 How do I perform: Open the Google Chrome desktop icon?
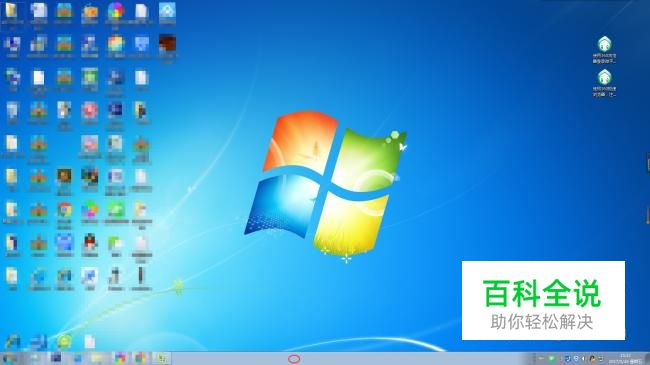pos(64,209)
